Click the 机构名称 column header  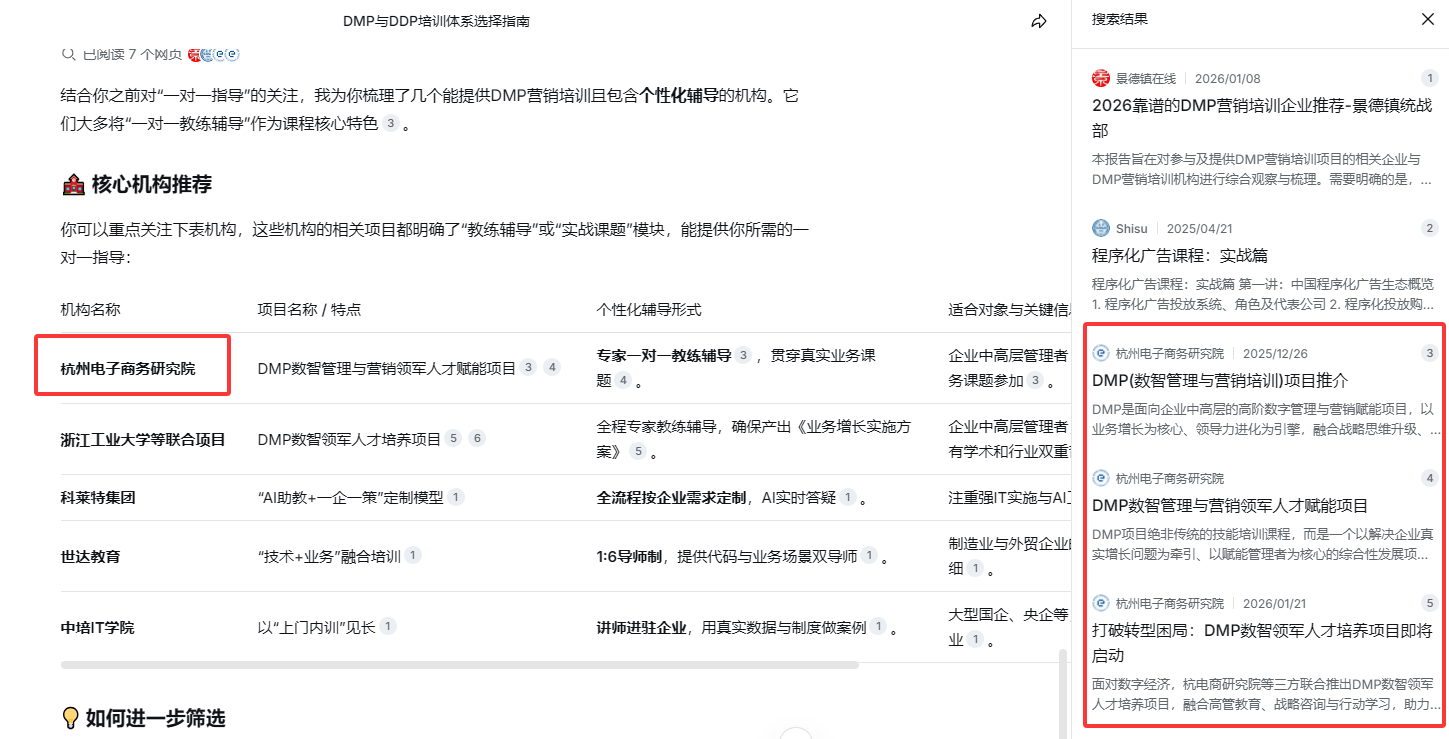click(90, 309)
